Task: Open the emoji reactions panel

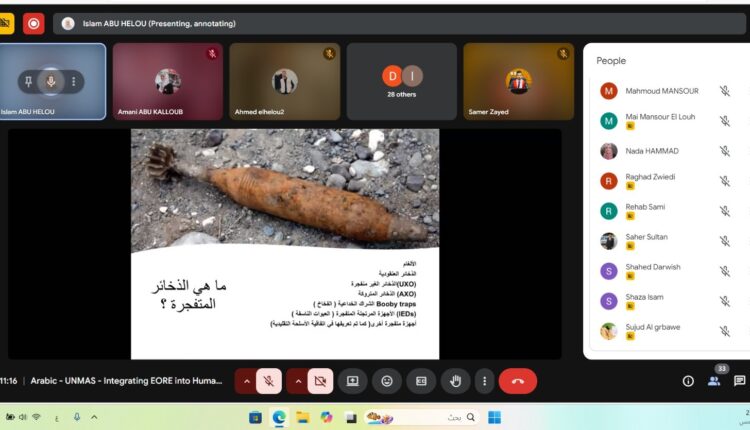Action: click(x=387, y=381)
